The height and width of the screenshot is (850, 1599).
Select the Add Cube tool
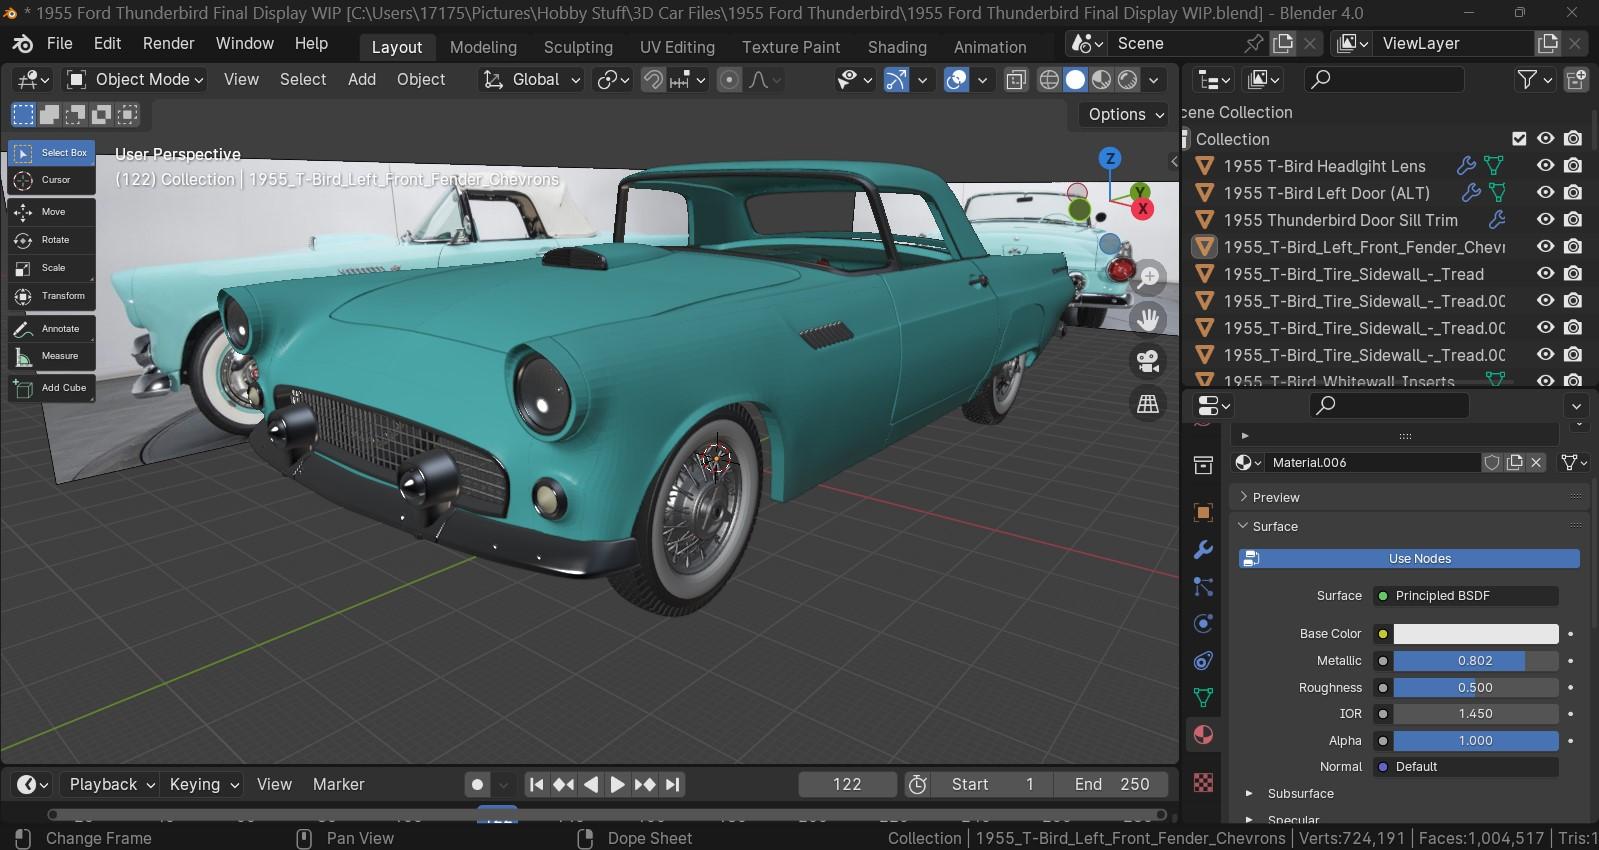pyautogui.click(x=52, y=388)
